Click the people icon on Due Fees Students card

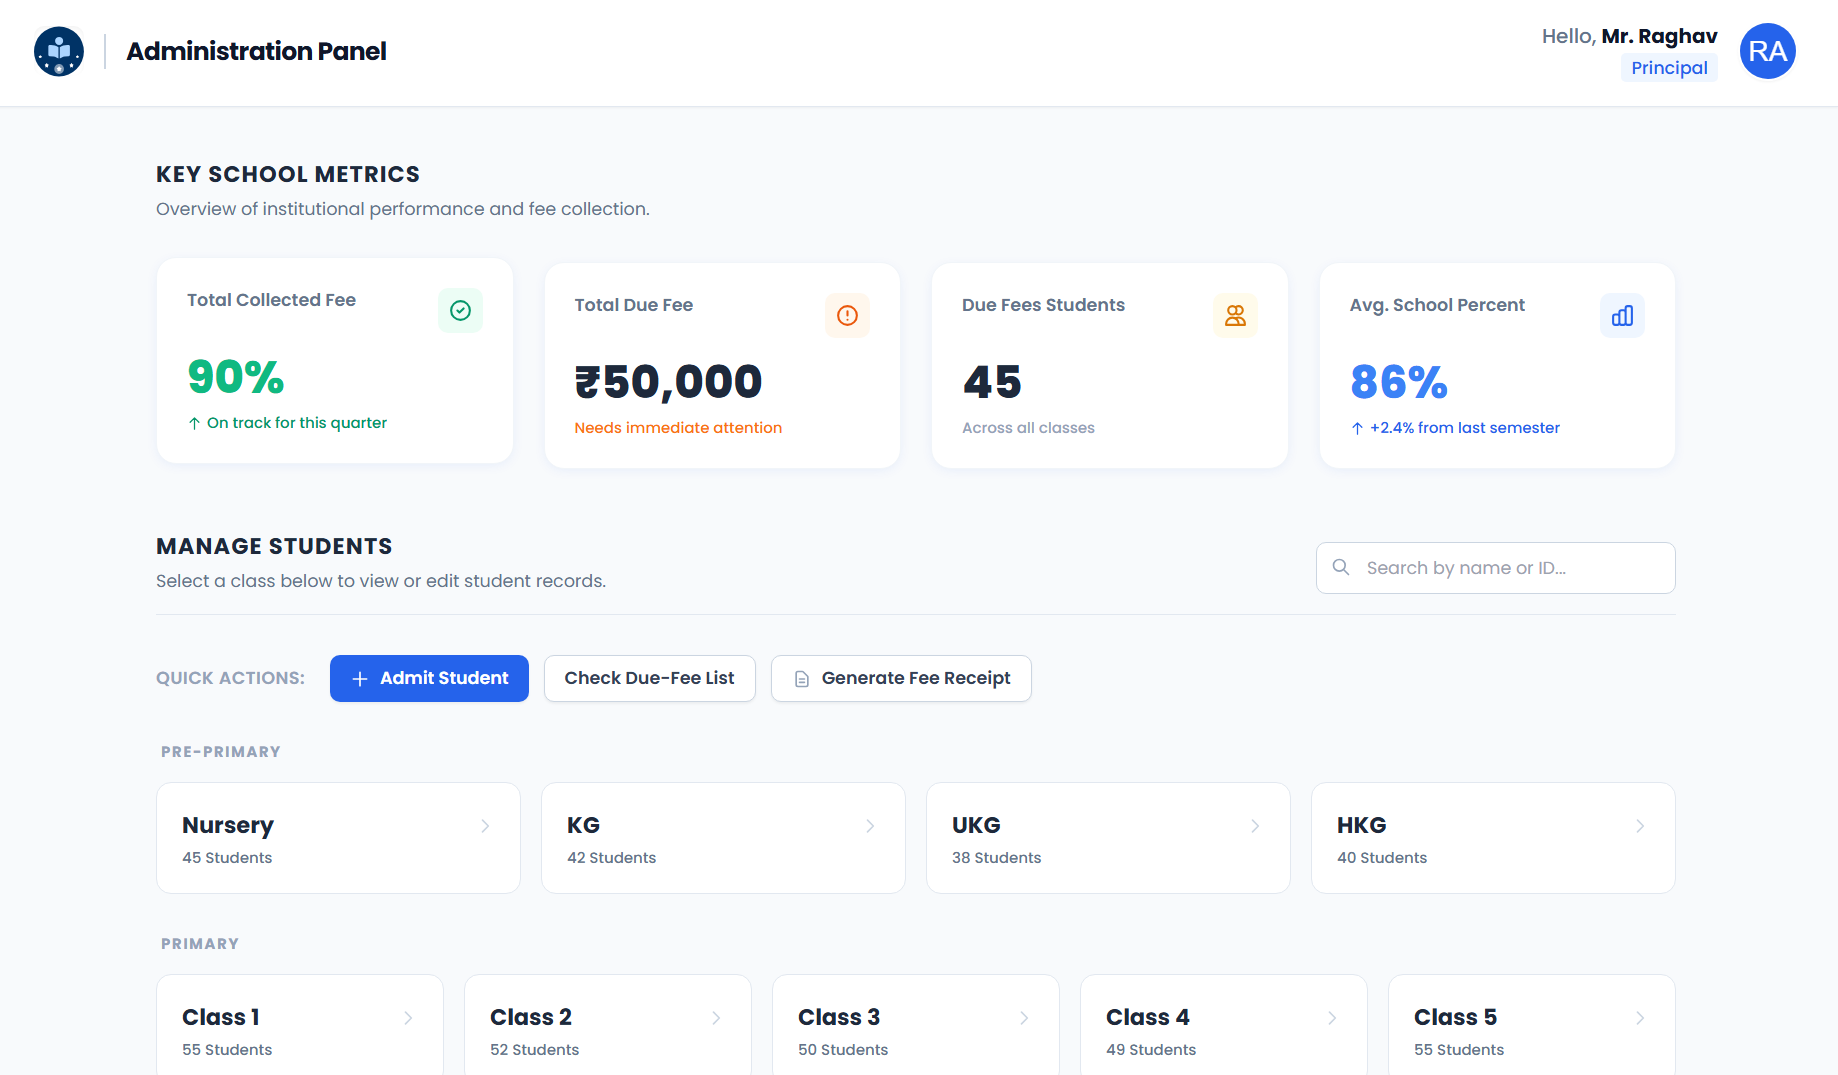(1235, 315)
